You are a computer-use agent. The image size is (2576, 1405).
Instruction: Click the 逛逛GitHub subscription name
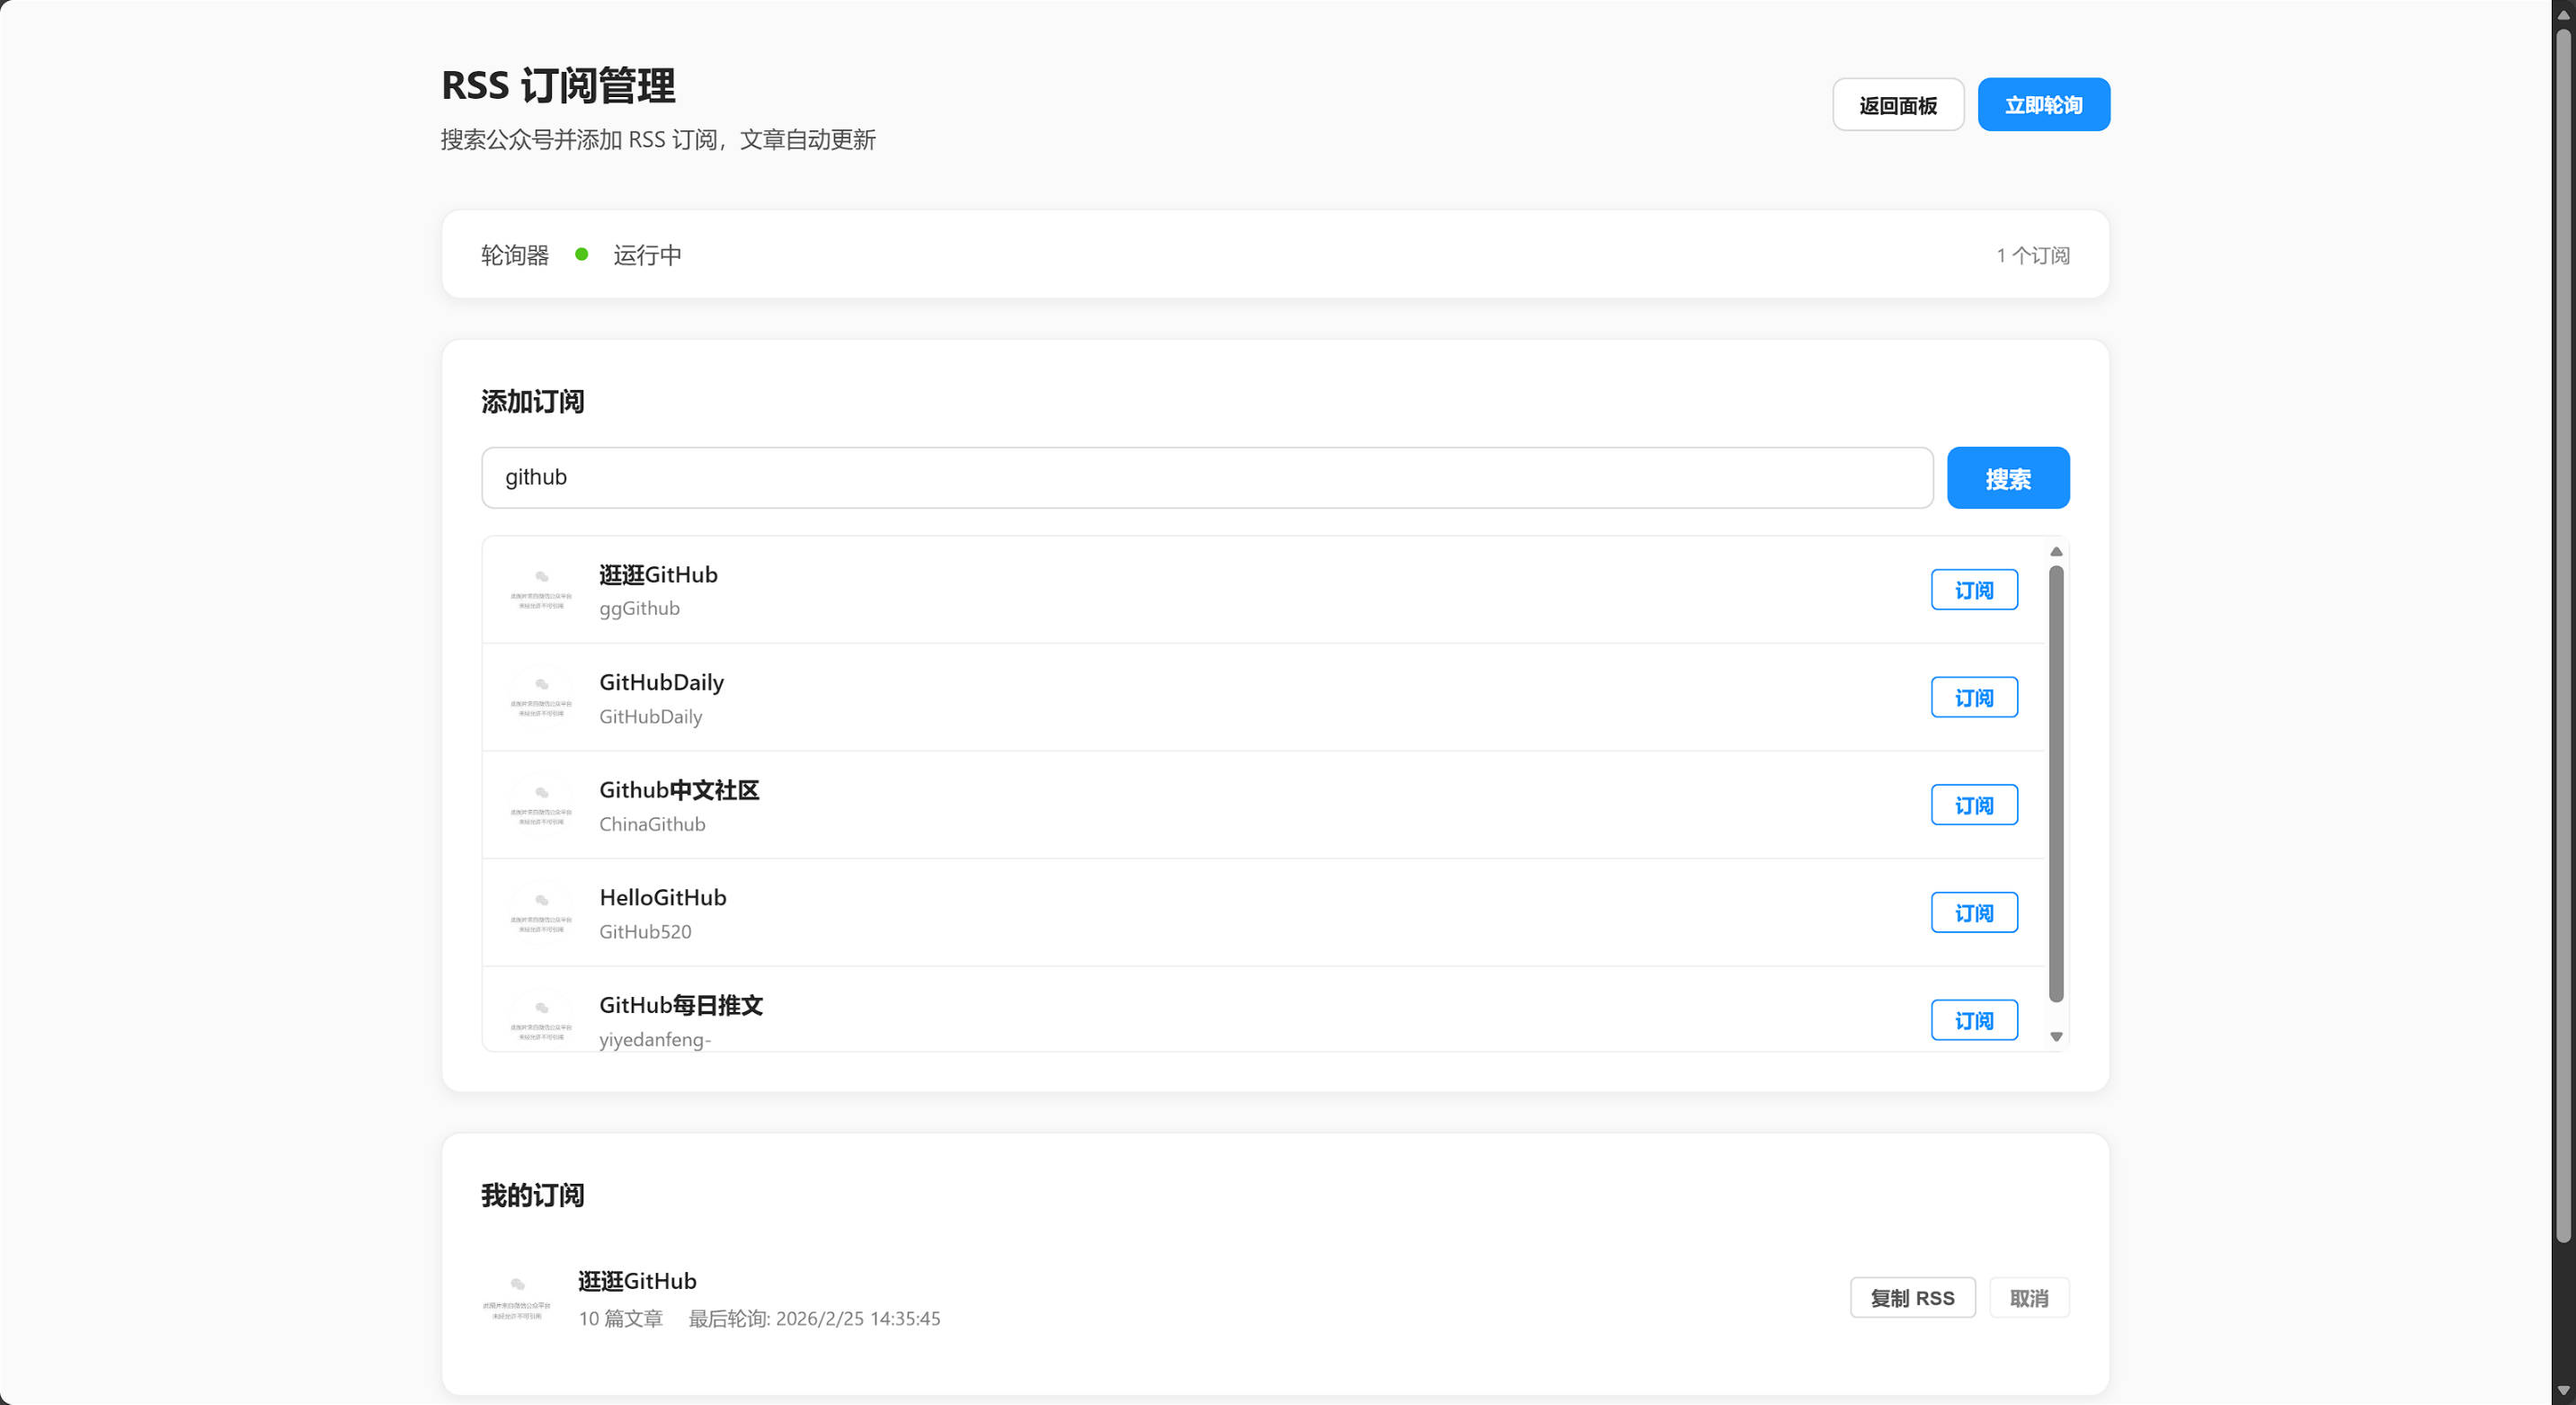point(636,1280)
